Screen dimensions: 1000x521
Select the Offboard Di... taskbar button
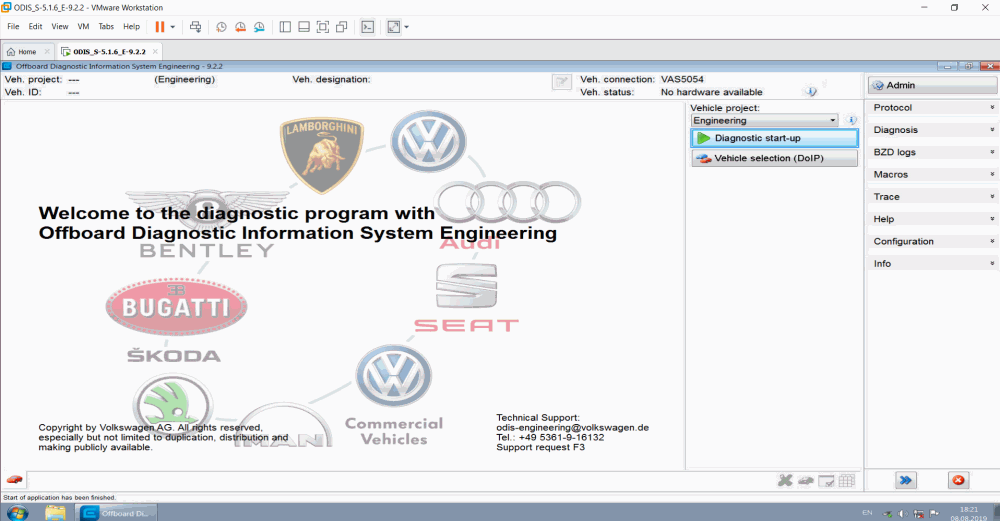click(x=116, y=513)
